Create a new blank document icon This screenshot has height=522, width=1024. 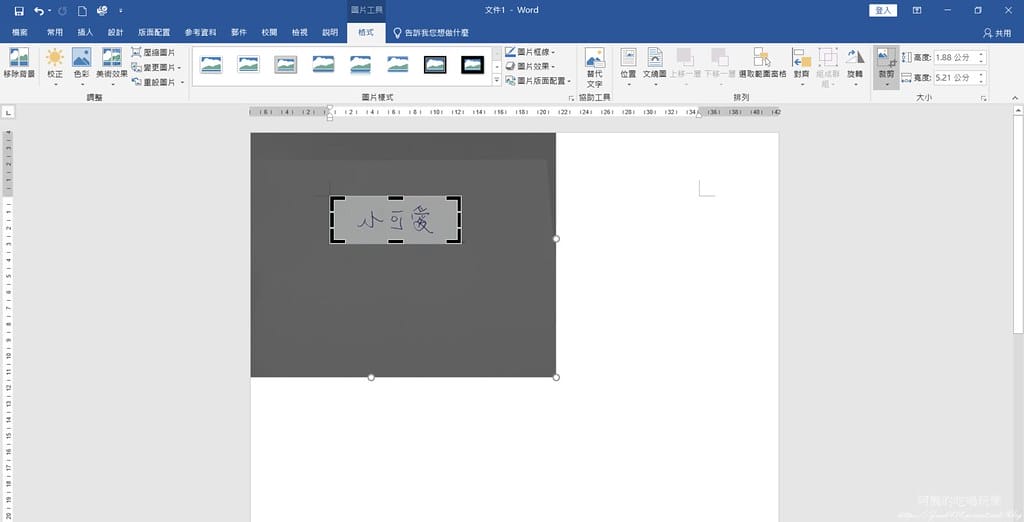[x=82, y=10]
